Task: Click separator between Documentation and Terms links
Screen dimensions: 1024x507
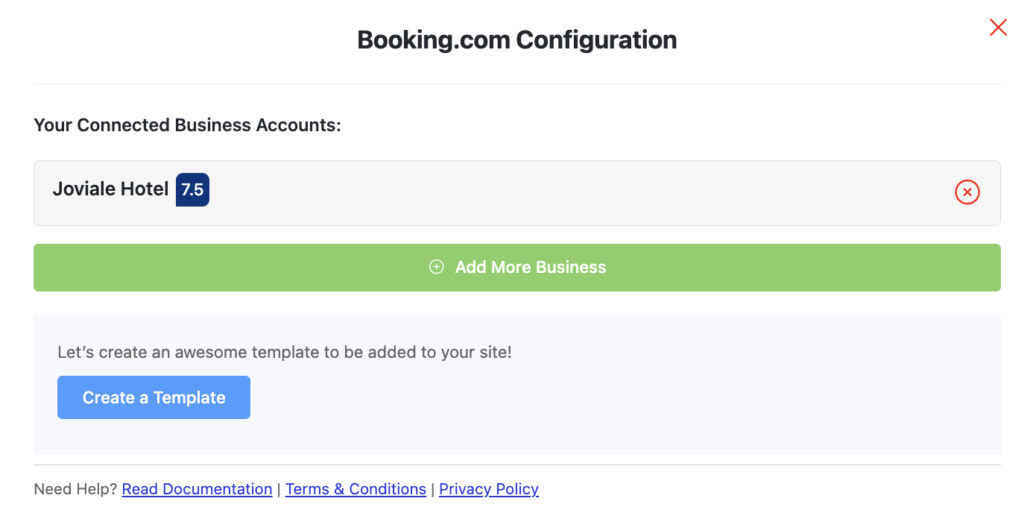Action: (279, 489)
